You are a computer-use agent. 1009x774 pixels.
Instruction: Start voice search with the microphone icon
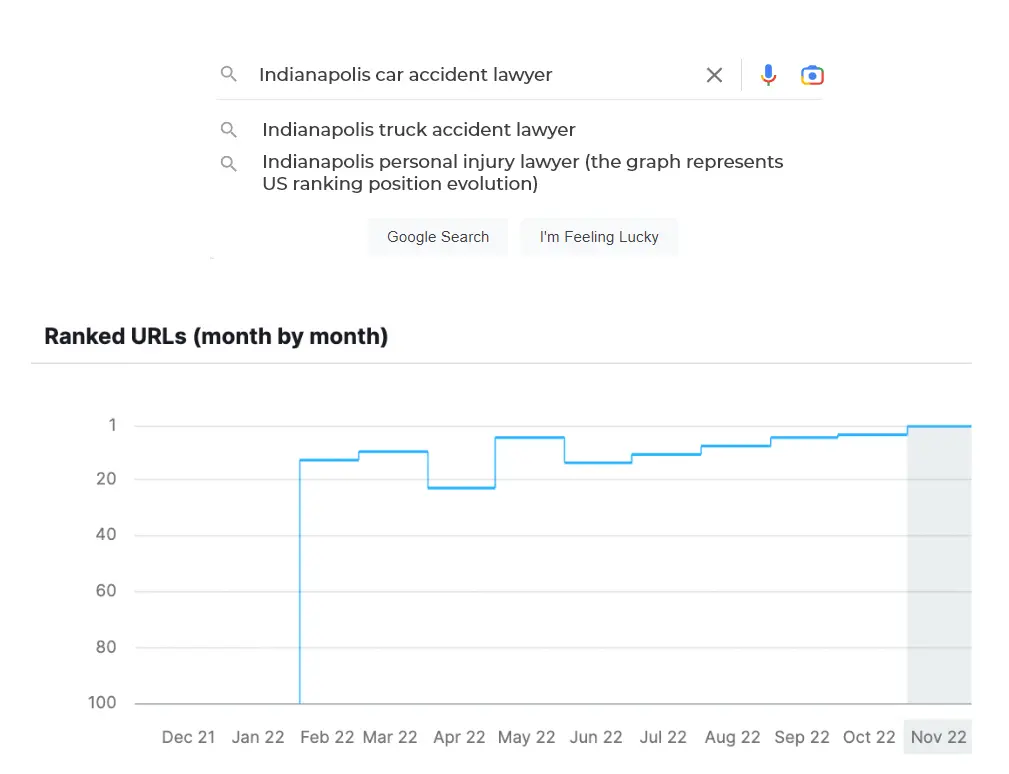coord(768,75)
